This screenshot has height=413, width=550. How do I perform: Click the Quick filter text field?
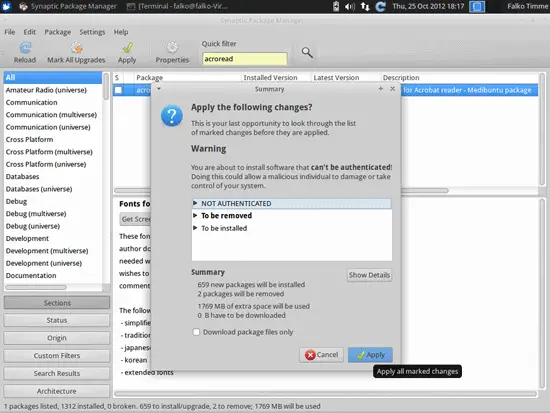coord(244,59)
